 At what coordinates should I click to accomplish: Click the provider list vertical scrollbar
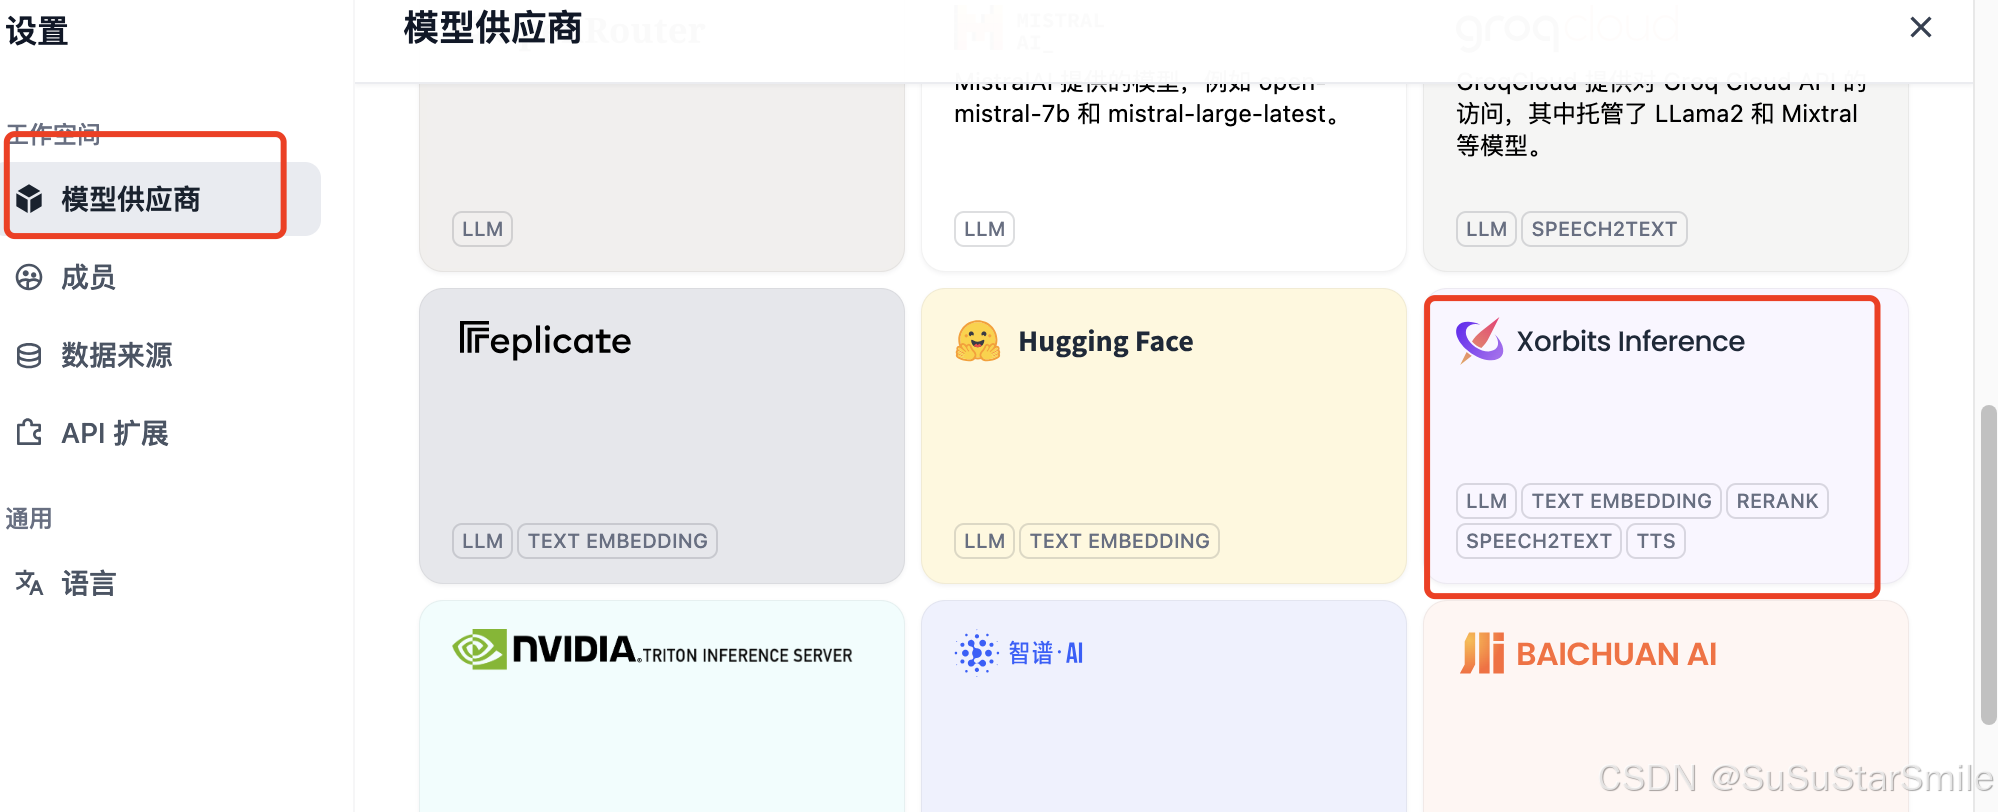[x=1988, y=564]
